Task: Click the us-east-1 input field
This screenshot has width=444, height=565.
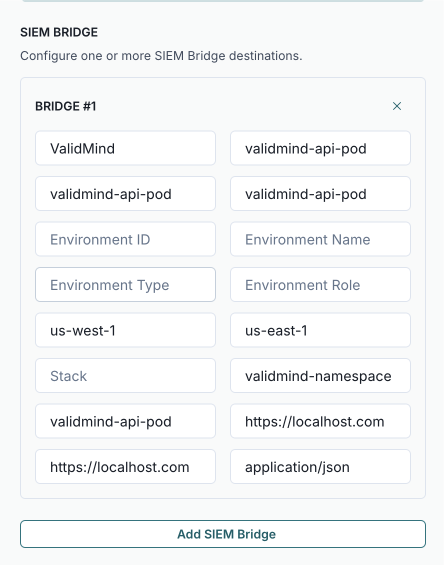Action: tap(320, 330)
